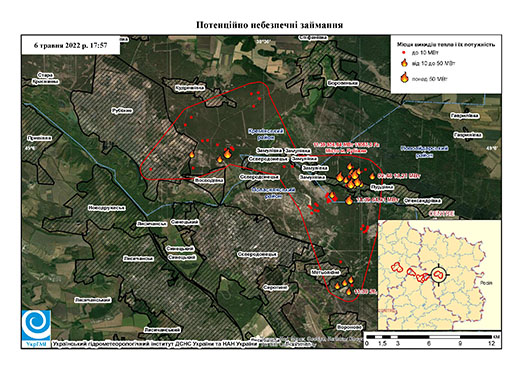Image resolution: width=520 pixels, height=368 pixels.
Task: Click the legend flame for понад 50 МВт
Action: (x=404, y=78)
